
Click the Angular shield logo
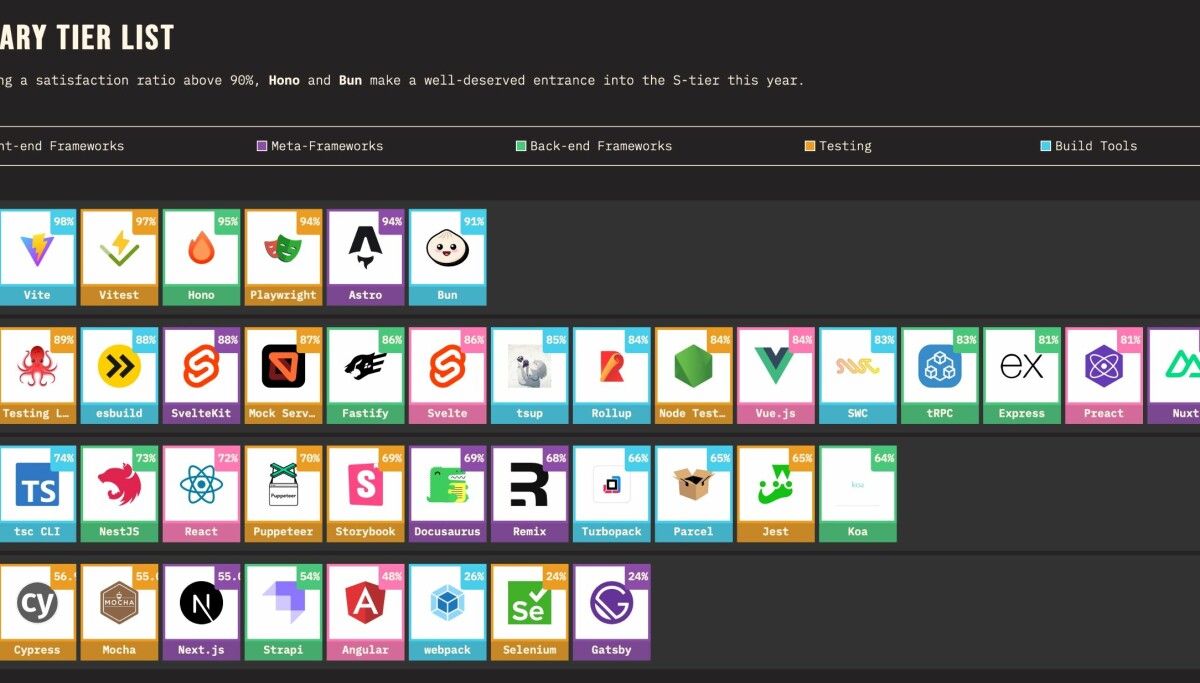[x=365, y=603]
